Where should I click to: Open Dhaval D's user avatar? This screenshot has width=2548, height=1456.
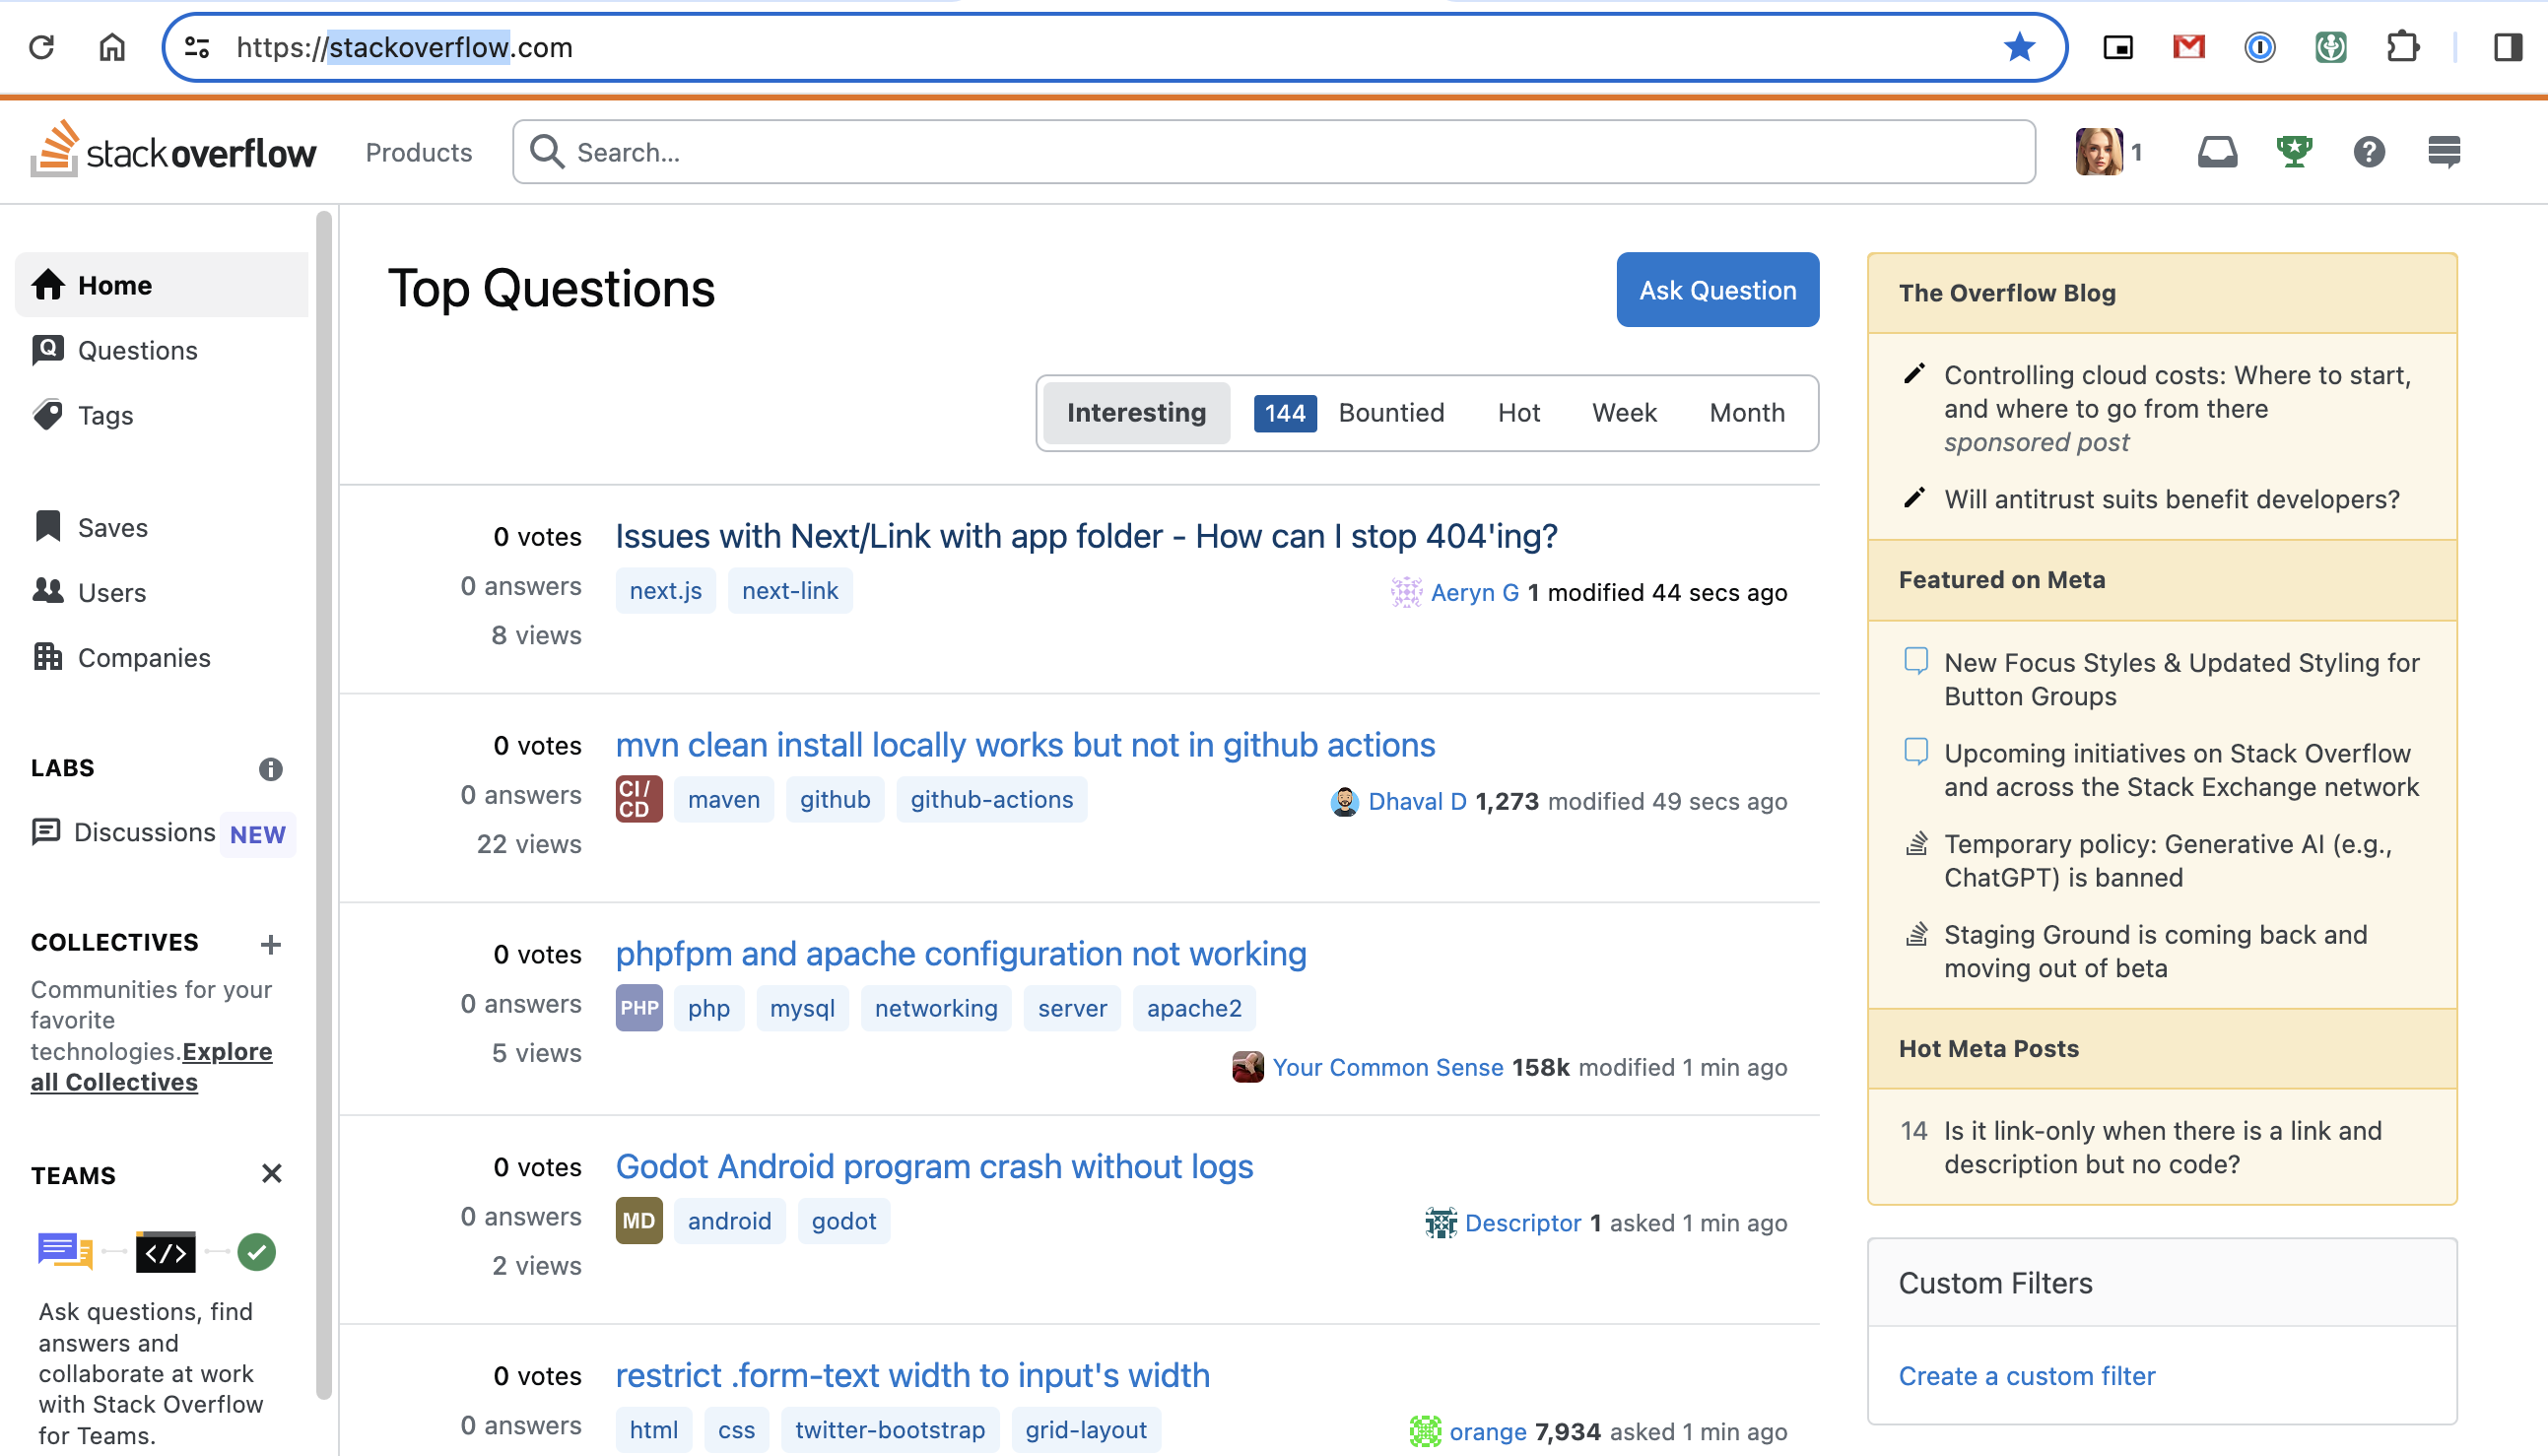click(1344, 801)
